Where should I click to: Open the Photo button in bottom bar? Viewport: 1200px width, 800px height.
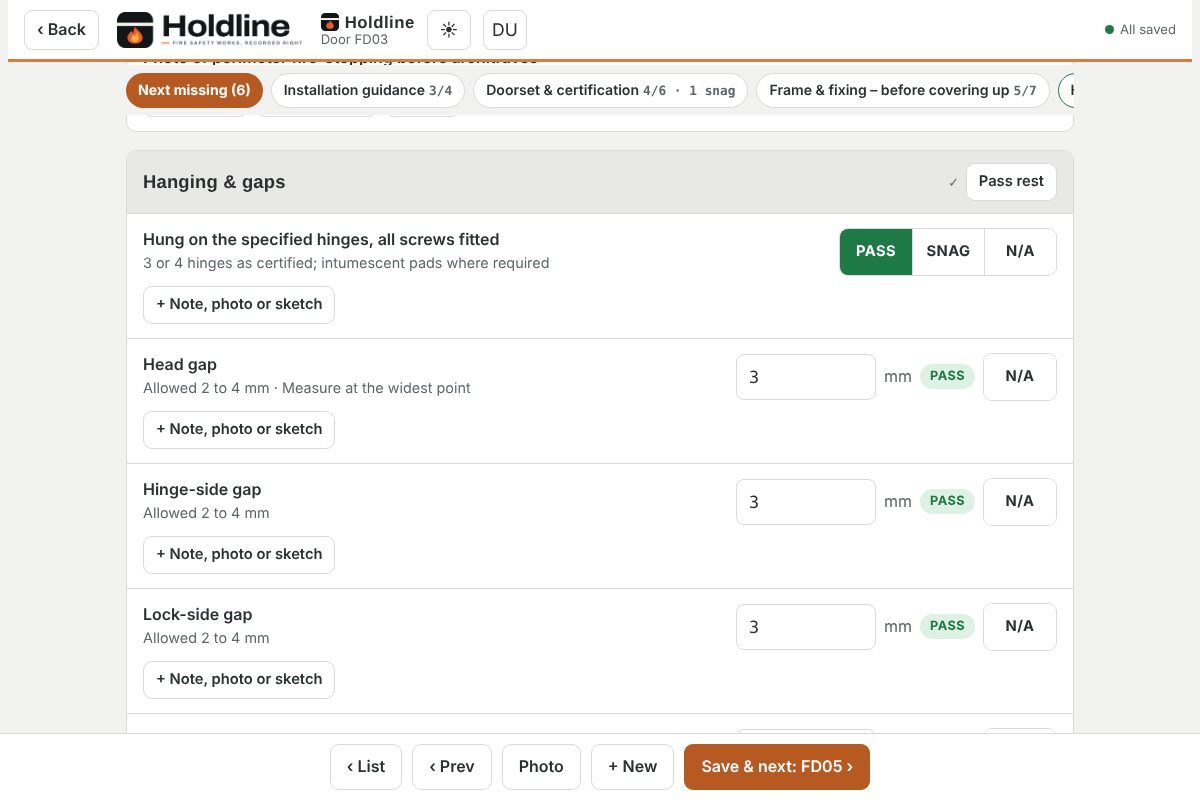[x=541, y=767]
